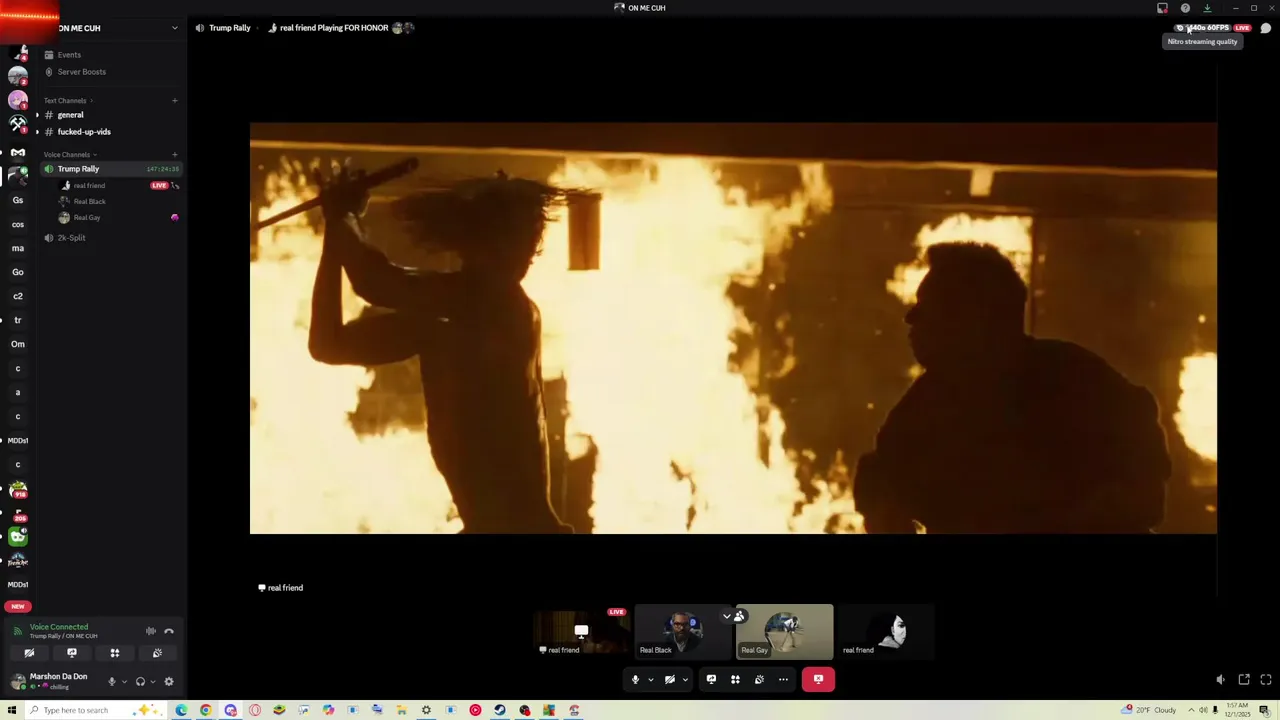The height and width of the screenshot is (720, 1280).
Task: Expand threads arrow beside general channel
Action: click(37, 115)
